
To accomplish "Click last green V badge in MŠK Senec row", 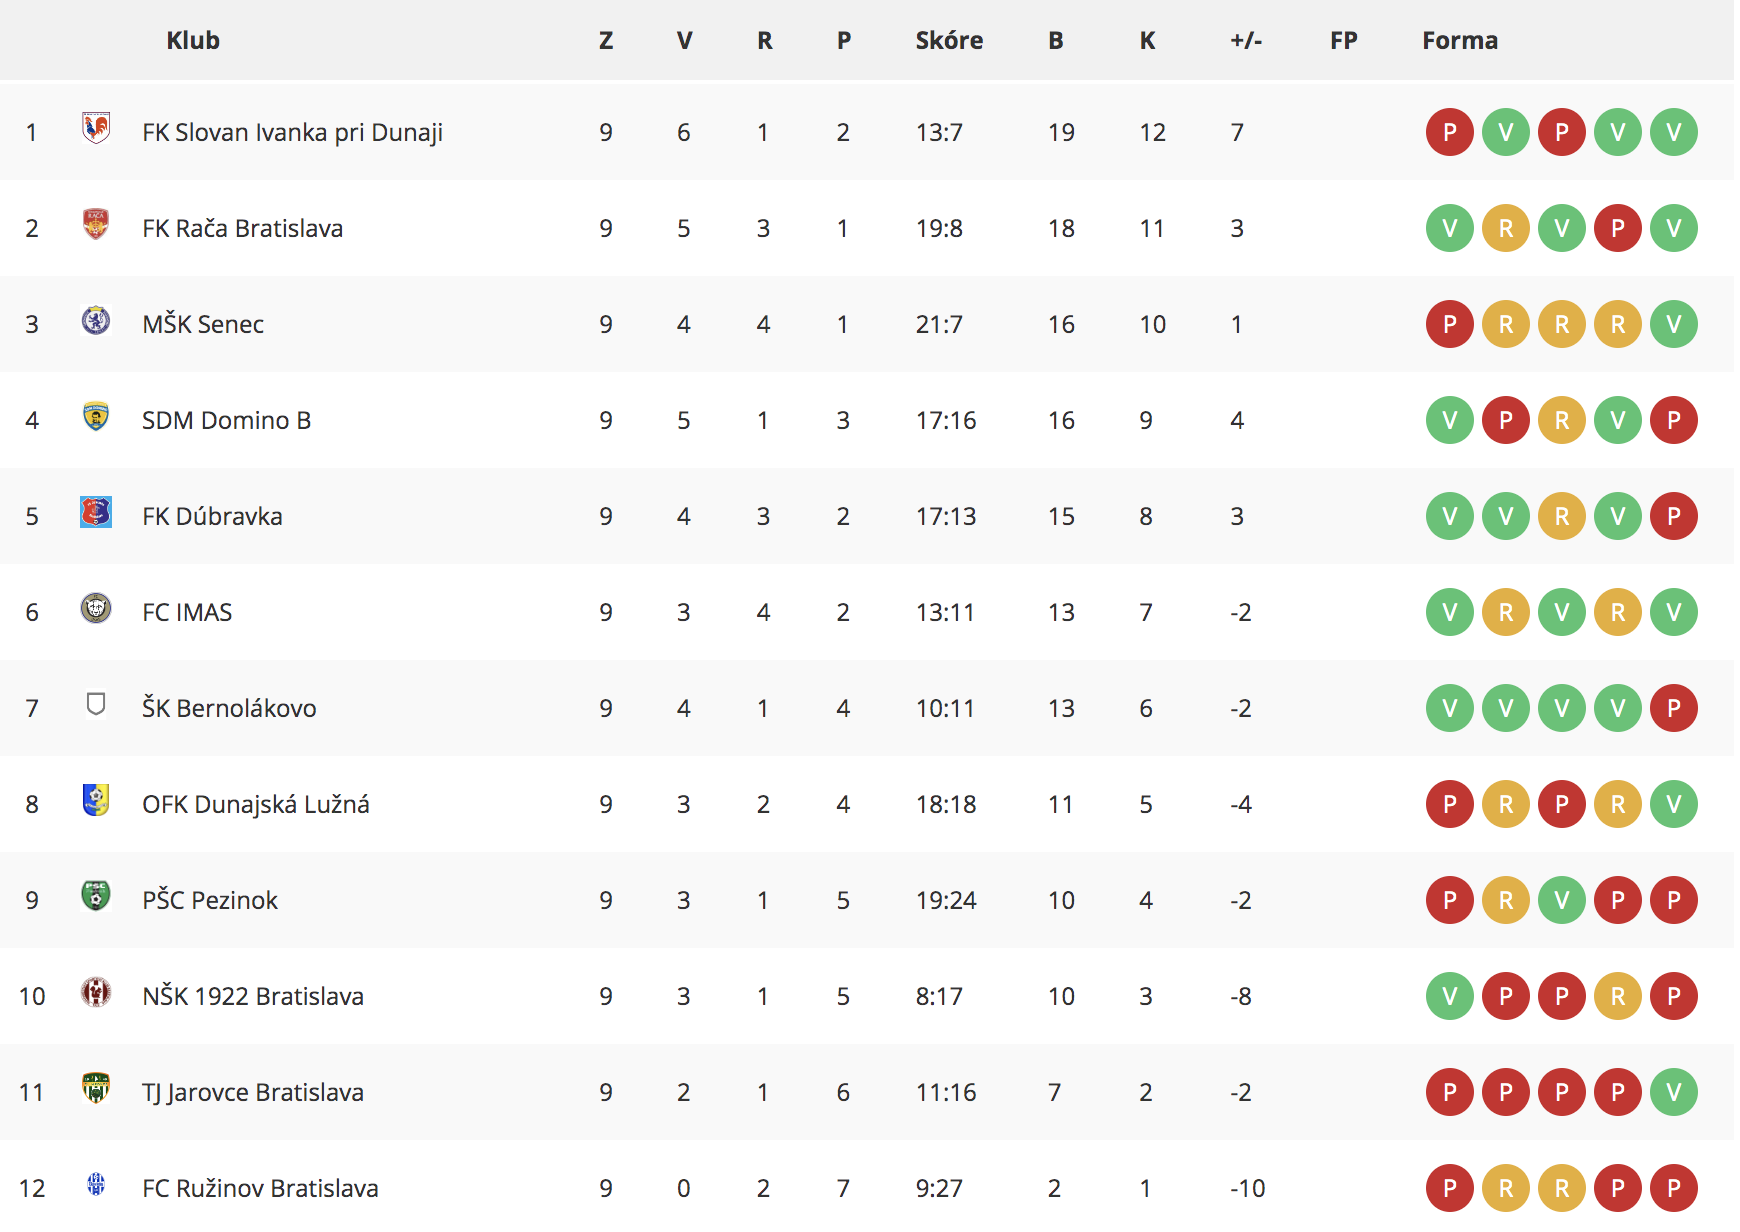I will click(1674, 324).
